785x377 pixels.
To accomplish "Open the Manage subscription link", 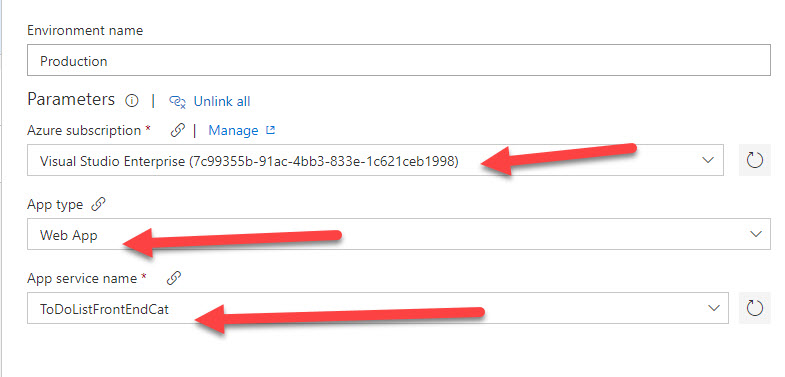I will pos(233,130).
